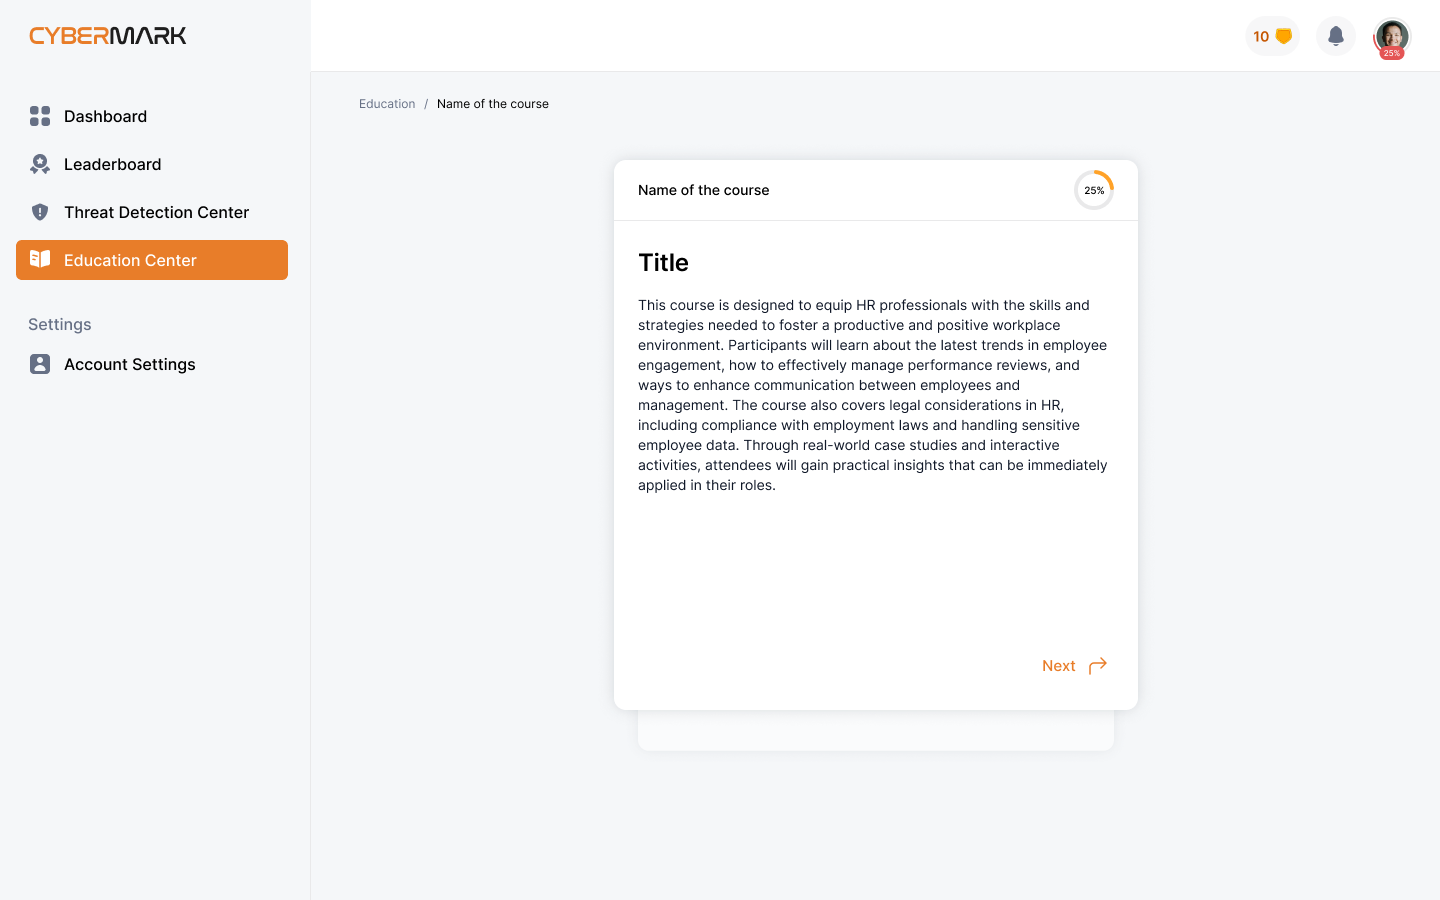The width and height of the screenshot is (1440, 900).
Task: Click the 25% course progress ring
Action: (x=1094, y=190)
